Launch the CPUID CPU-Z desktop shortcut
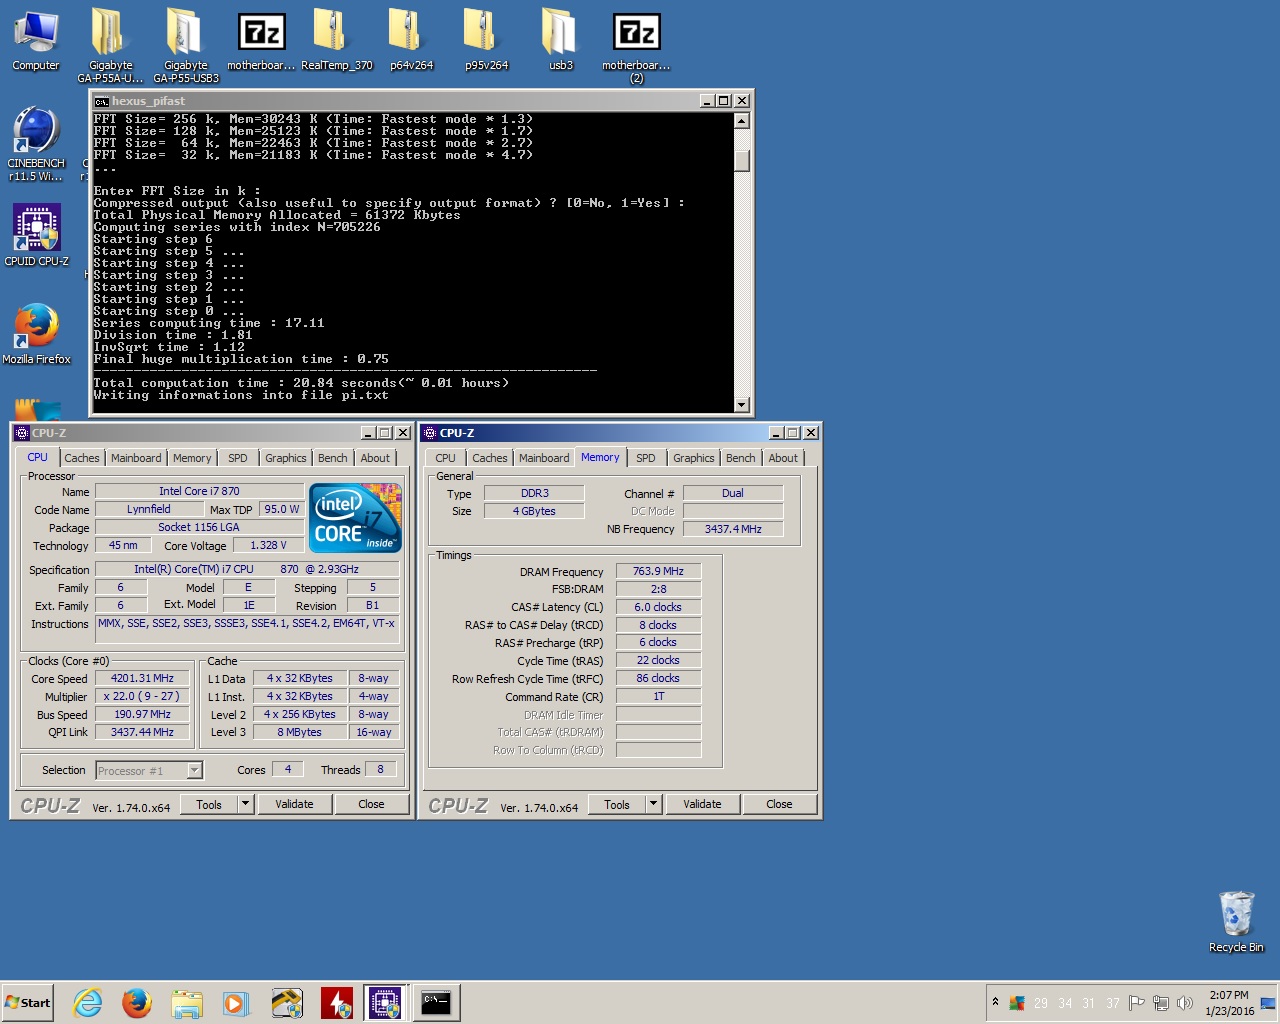 pyautogui.click(x=36, y=235)
